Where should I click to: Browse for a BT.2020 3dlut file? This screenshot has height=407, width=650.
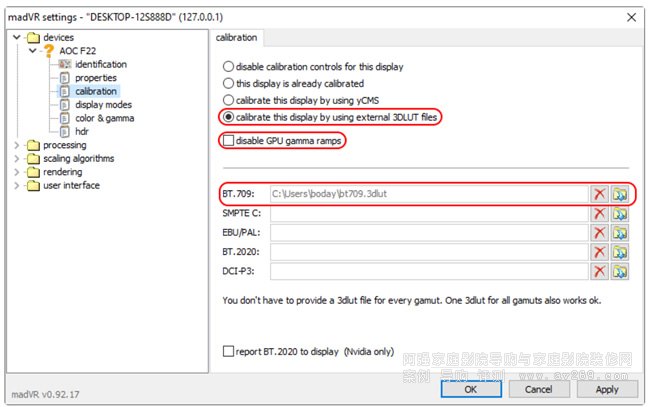tap(620, 252)
